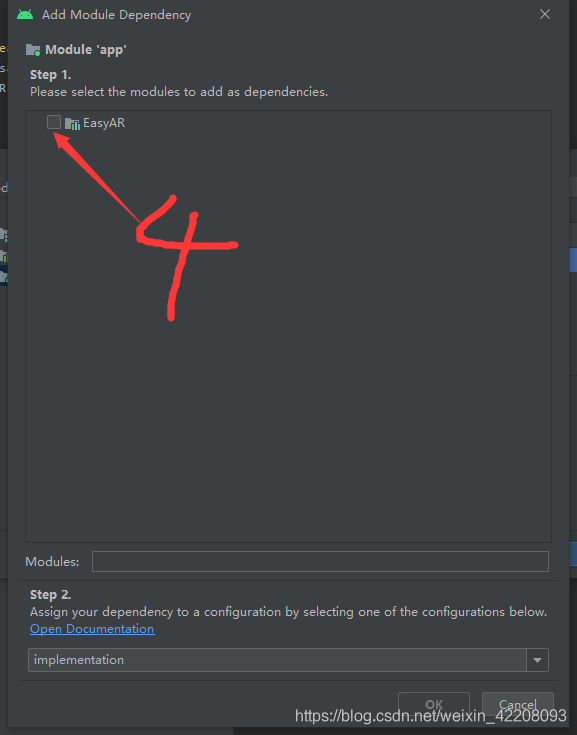Click the Add Module Dependency title text
The image size is (577, 735).
coord(117,15)
